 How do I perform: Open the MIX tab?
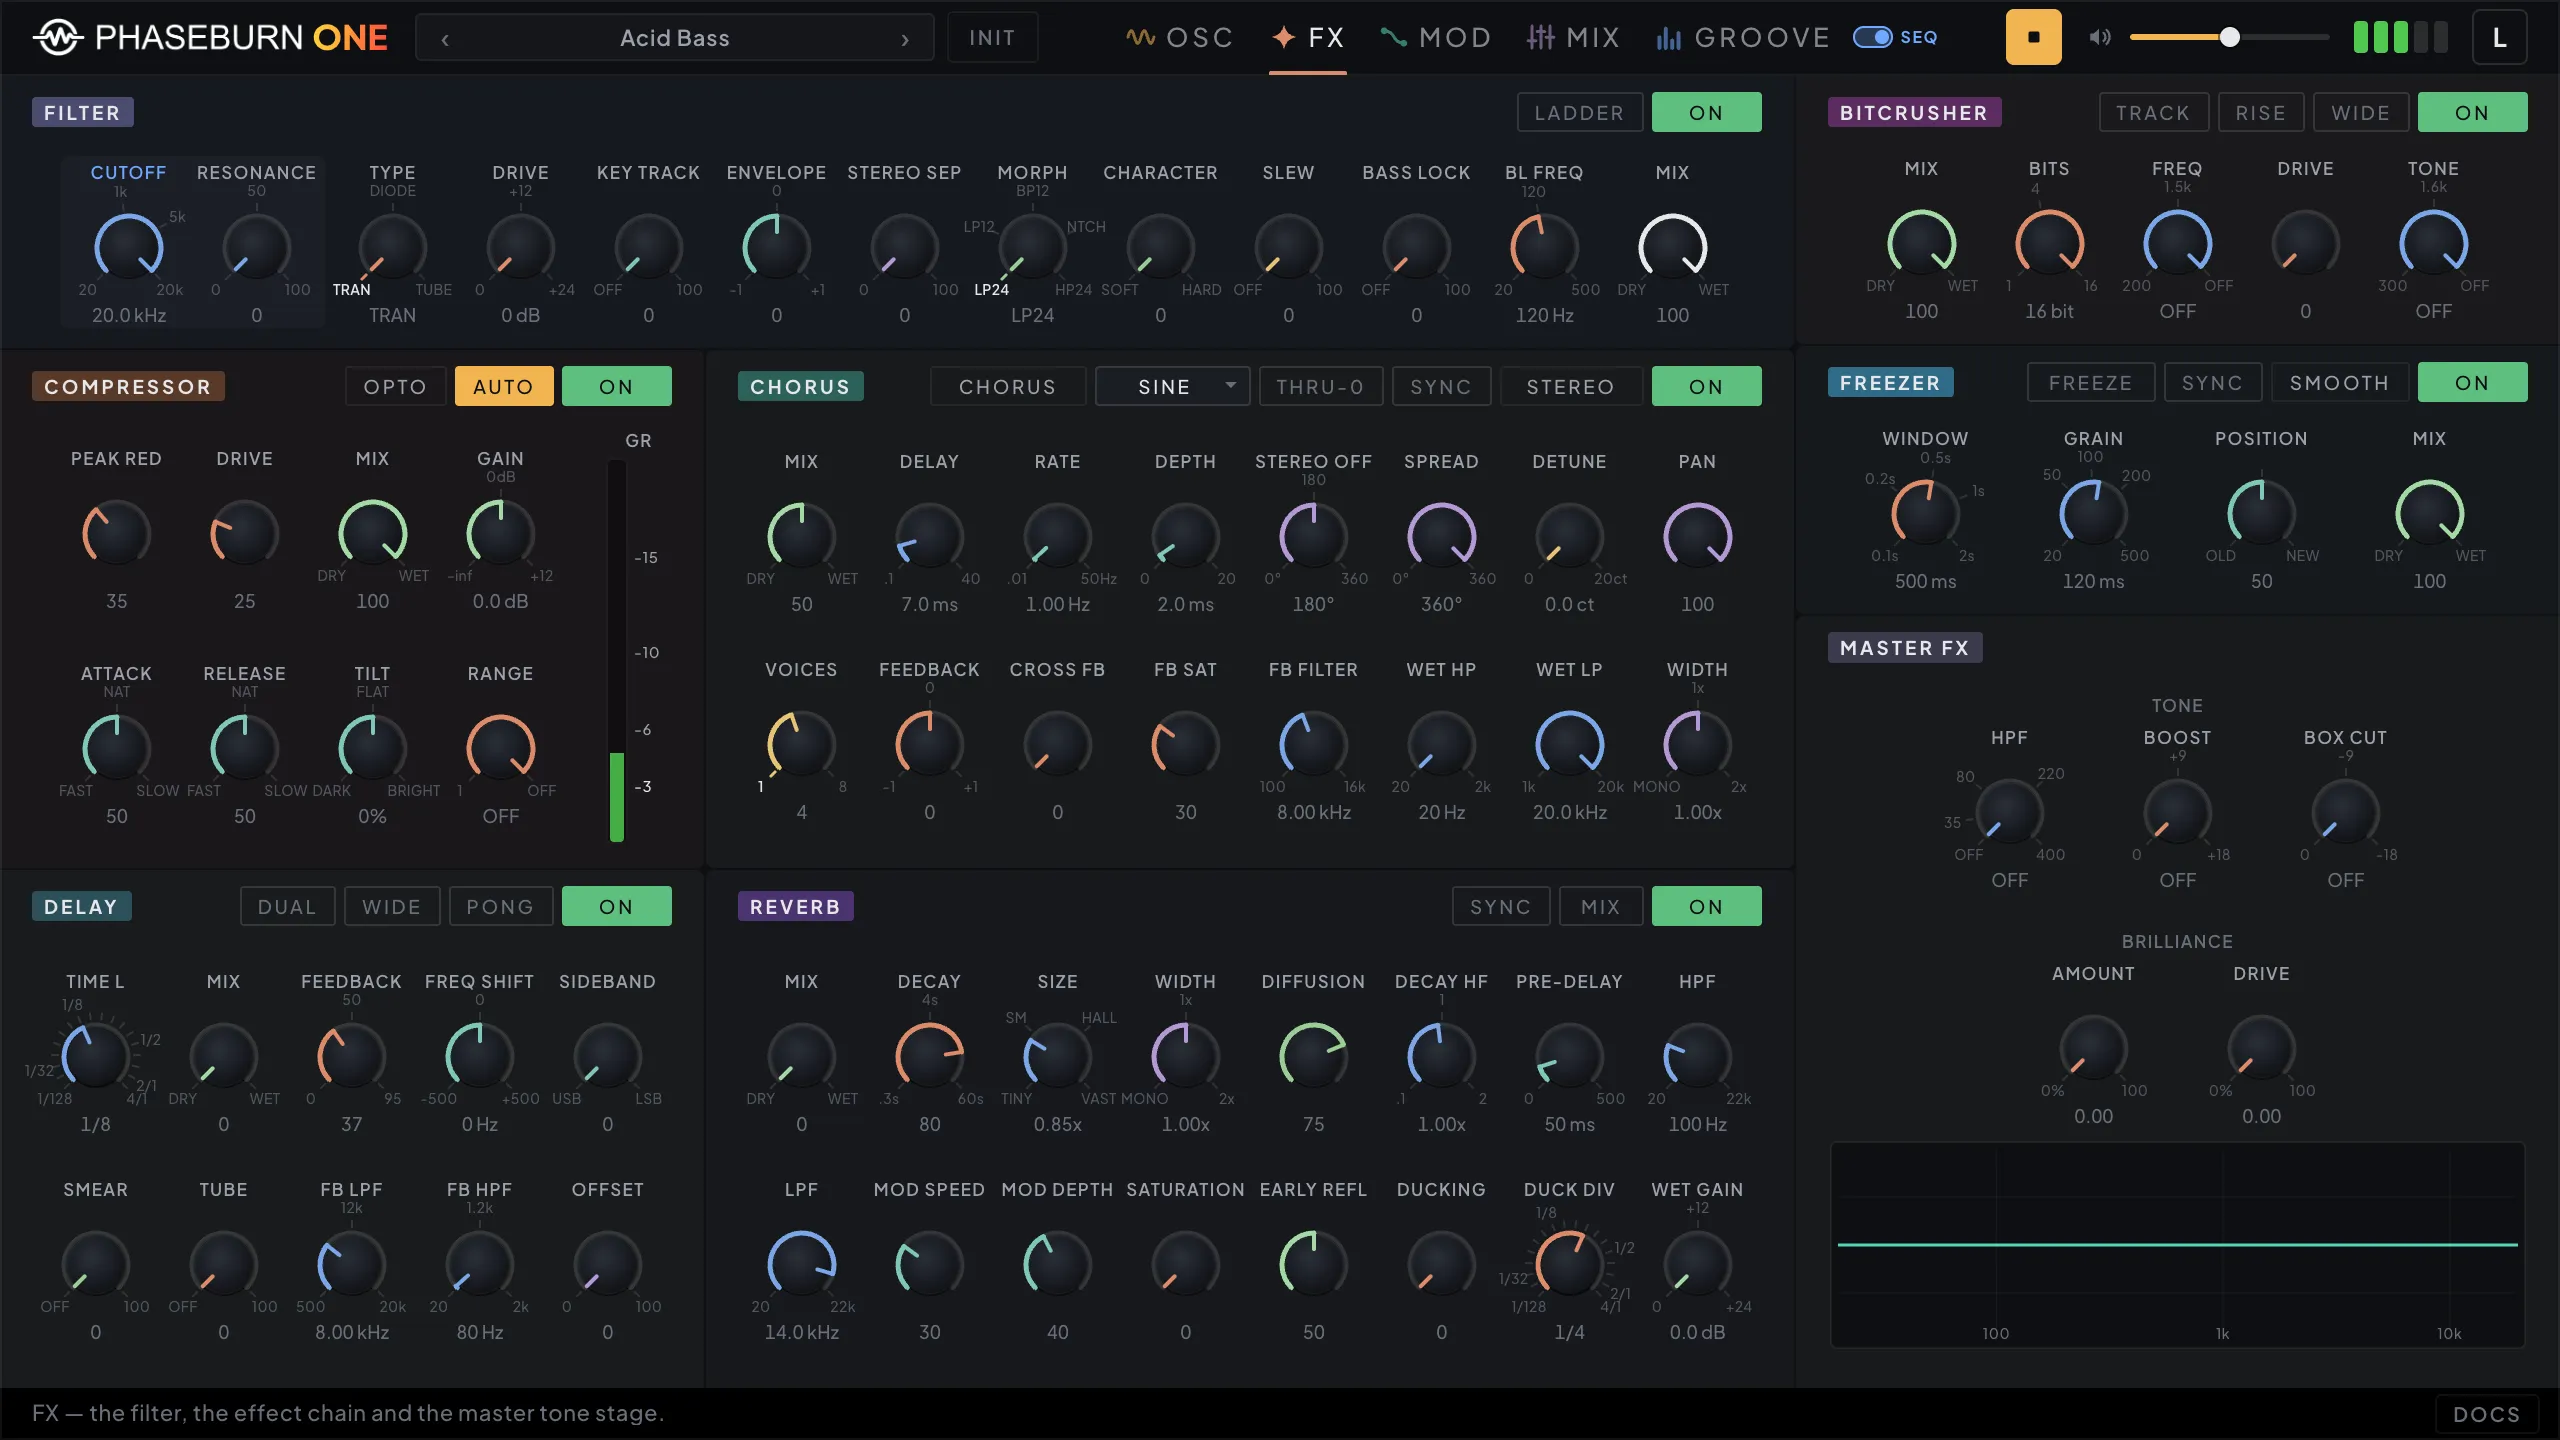[x=1573, y=38]
